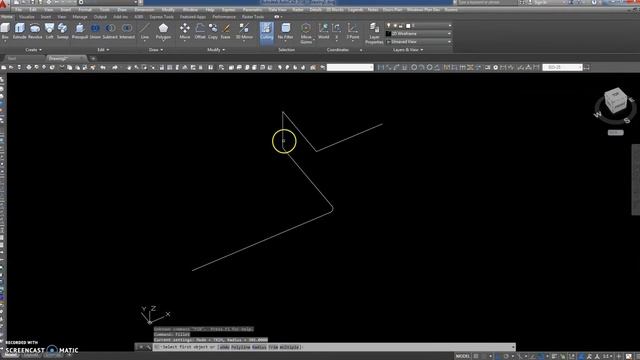Viewport: 640px width, 360px height.
Task: Open the workspace dropdown in title bar
Action: click(108, 2)
